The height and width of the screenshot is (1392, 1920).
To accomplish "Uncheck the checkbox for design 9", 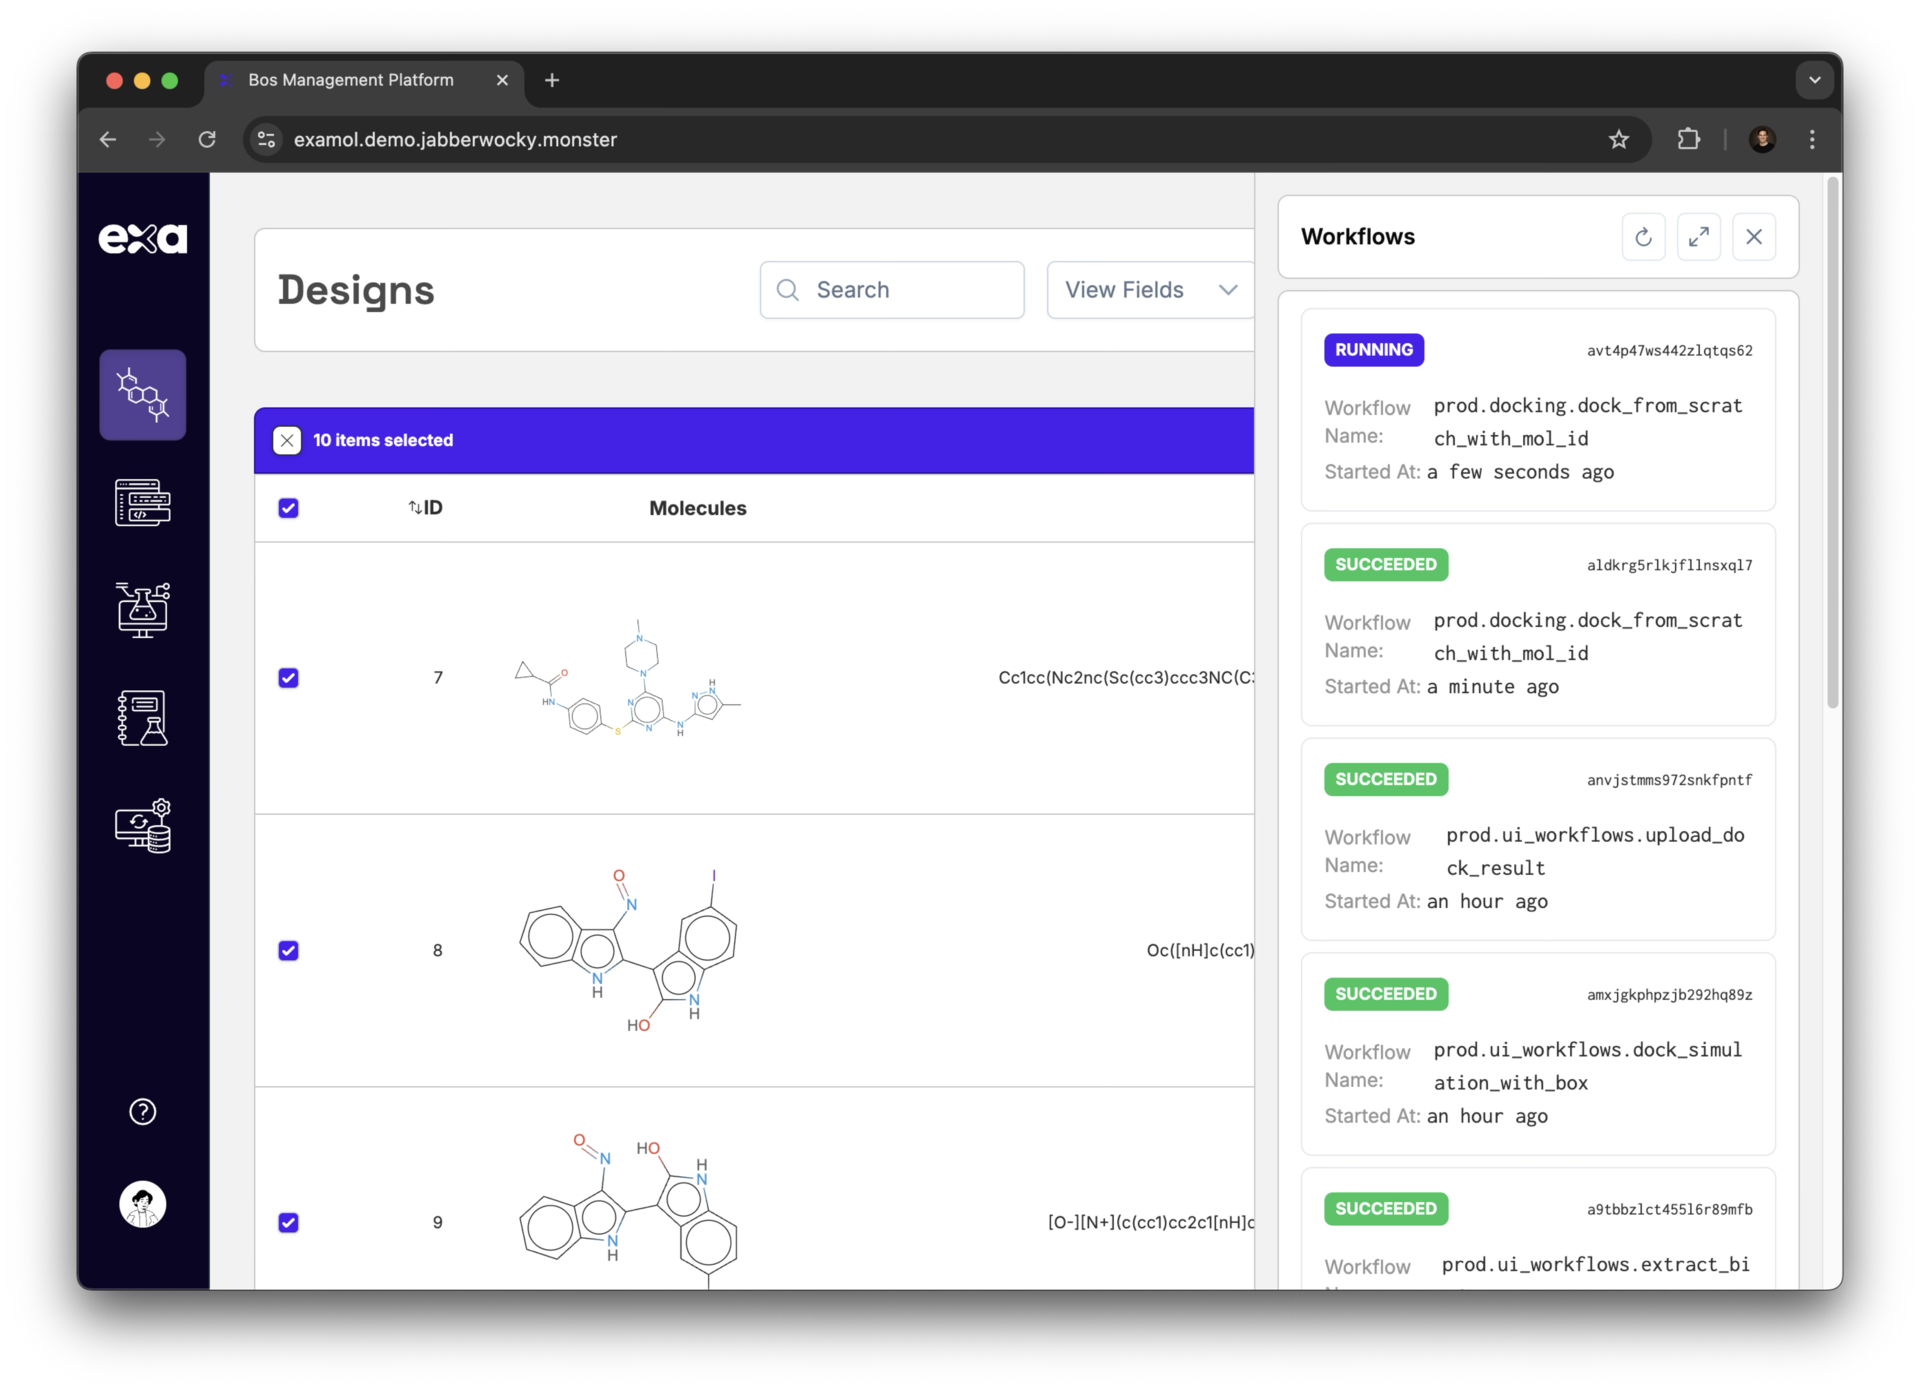I will pyautogui.click(x=288, y=1222).
